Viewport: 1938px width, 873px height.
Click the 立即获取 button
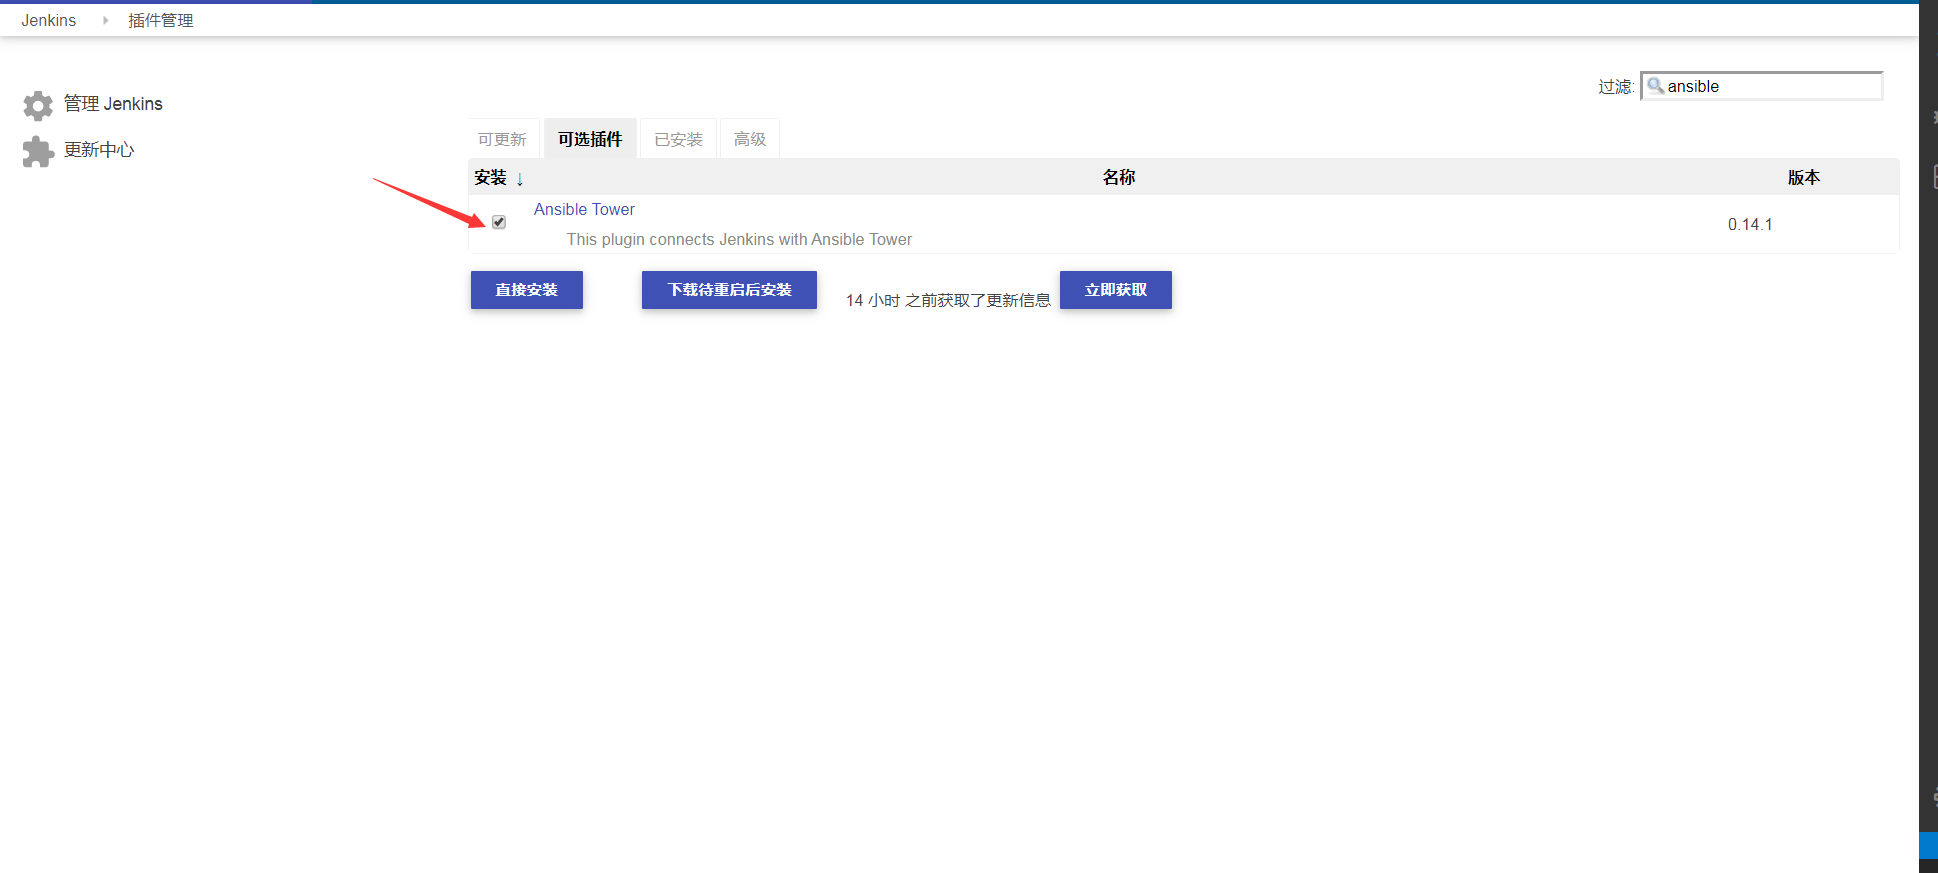point(1115,290)
